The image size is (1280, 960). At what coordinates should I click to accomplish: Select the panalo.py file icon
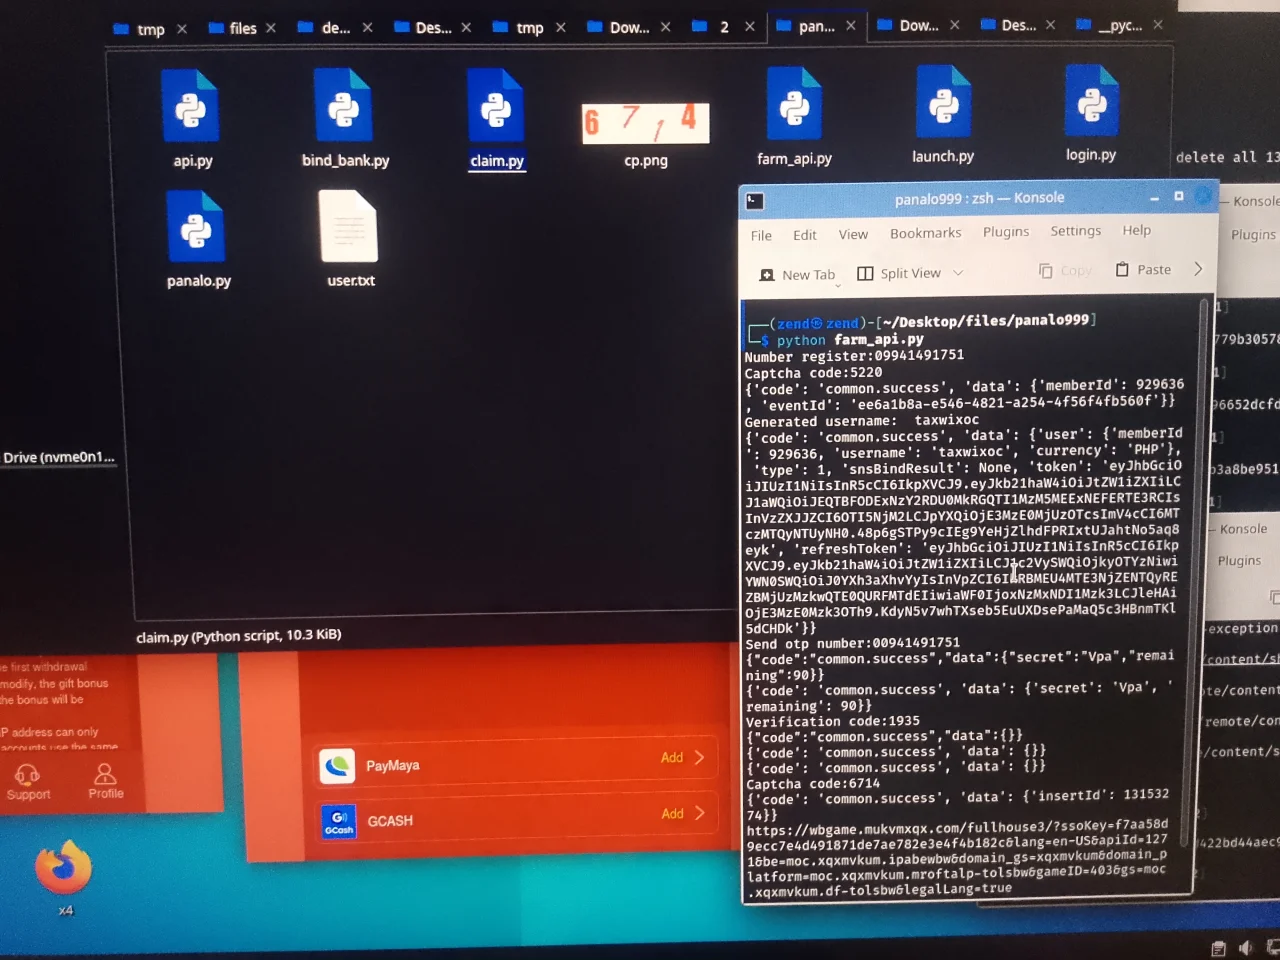pyautogui.click(x=196, y=226)
